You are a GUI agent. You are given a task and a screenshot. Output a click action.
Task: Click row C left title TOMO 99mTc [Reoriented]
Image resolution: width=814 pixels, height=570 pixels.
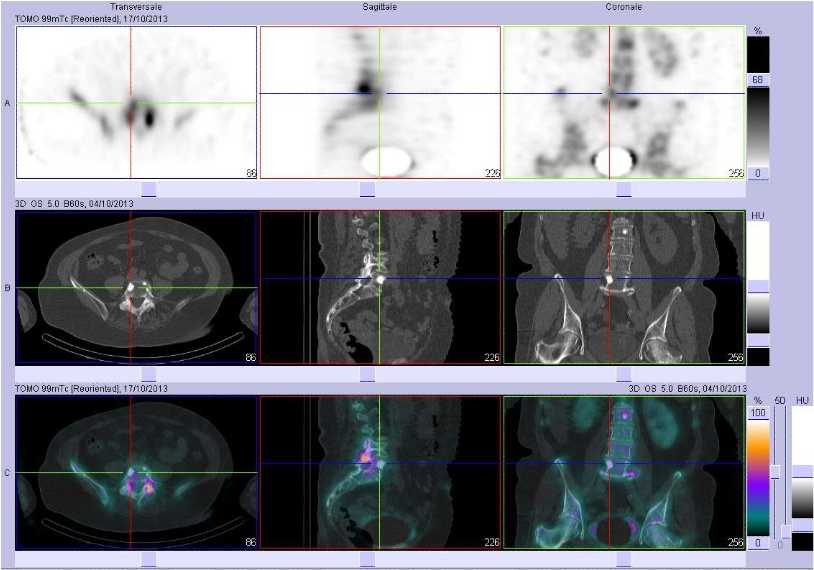[68, 388]
